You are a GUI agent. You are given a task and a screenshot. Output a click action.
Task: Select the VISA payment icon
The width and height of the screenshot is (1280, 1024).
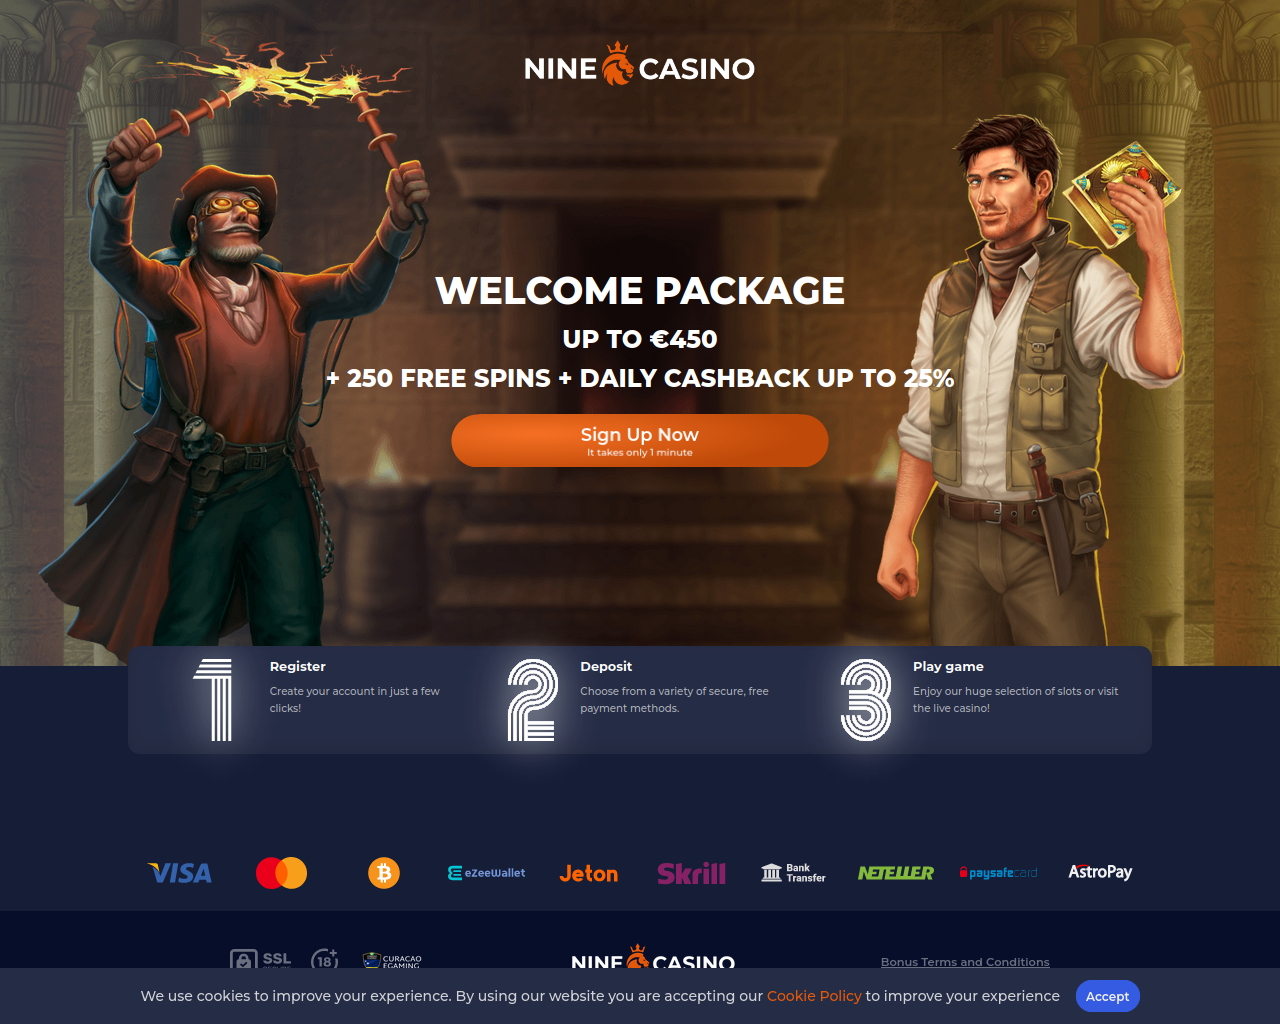[x=180, y=873]
